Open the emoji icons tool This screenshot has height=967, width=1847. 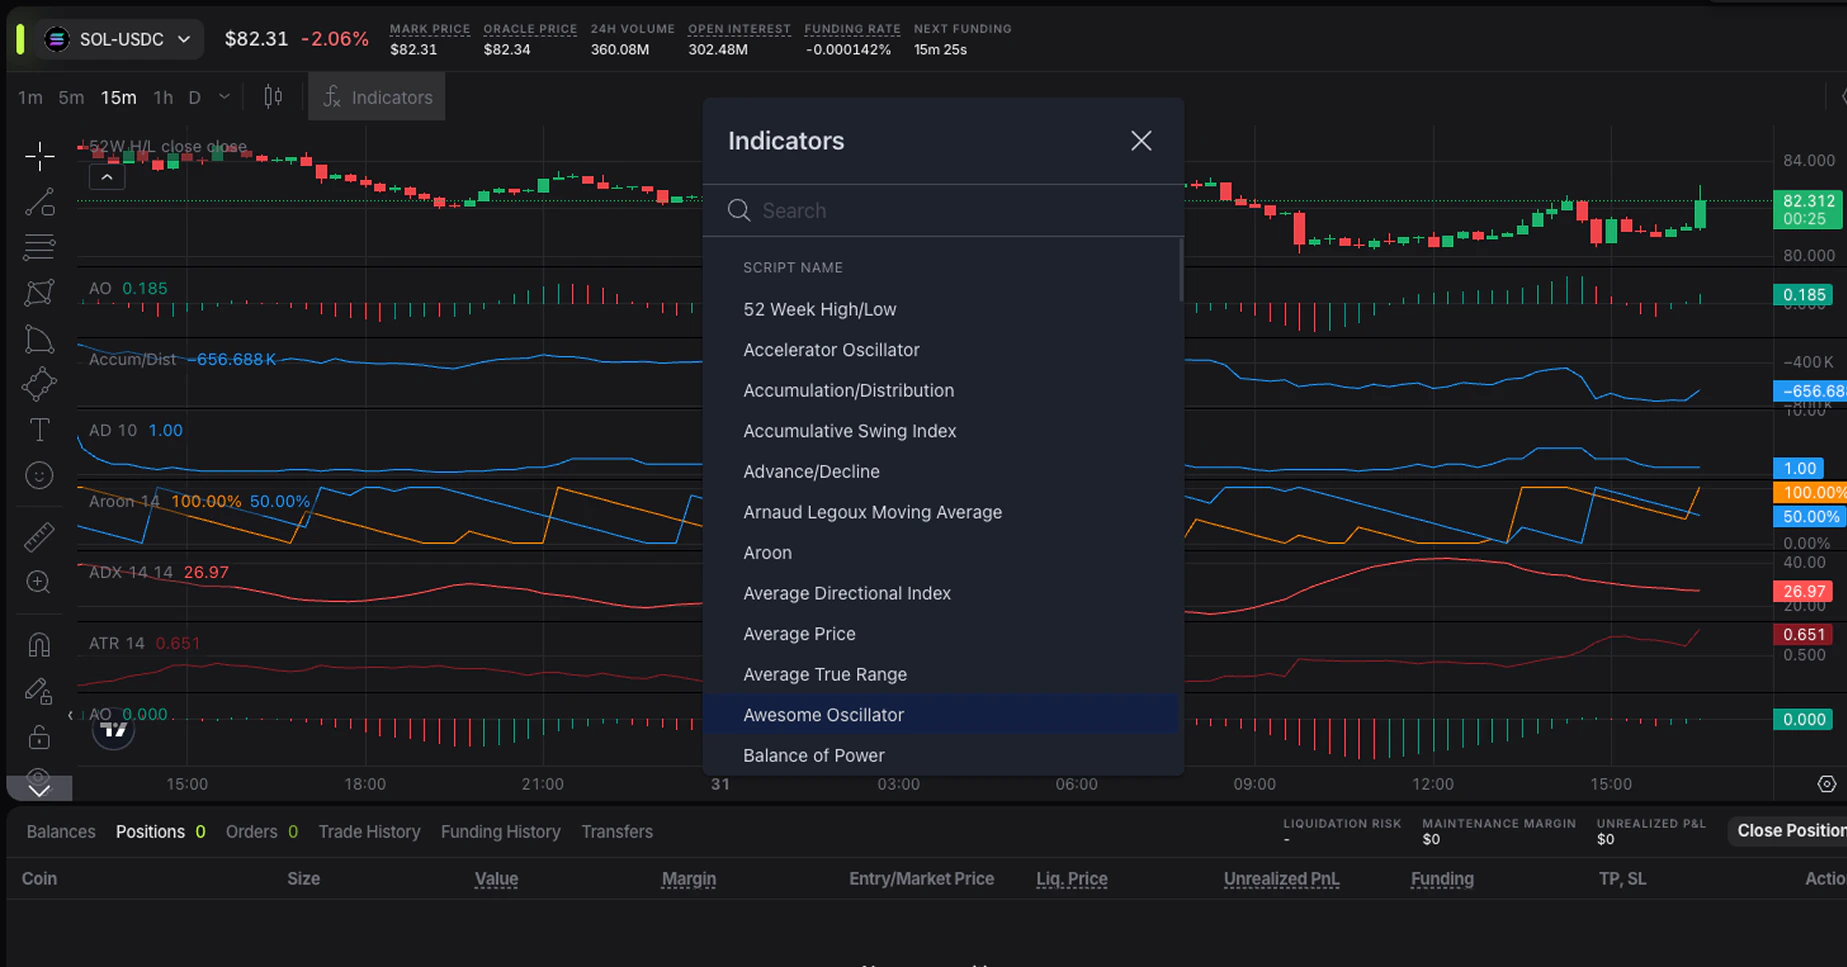pyautogui.click(x=39, y=476)
